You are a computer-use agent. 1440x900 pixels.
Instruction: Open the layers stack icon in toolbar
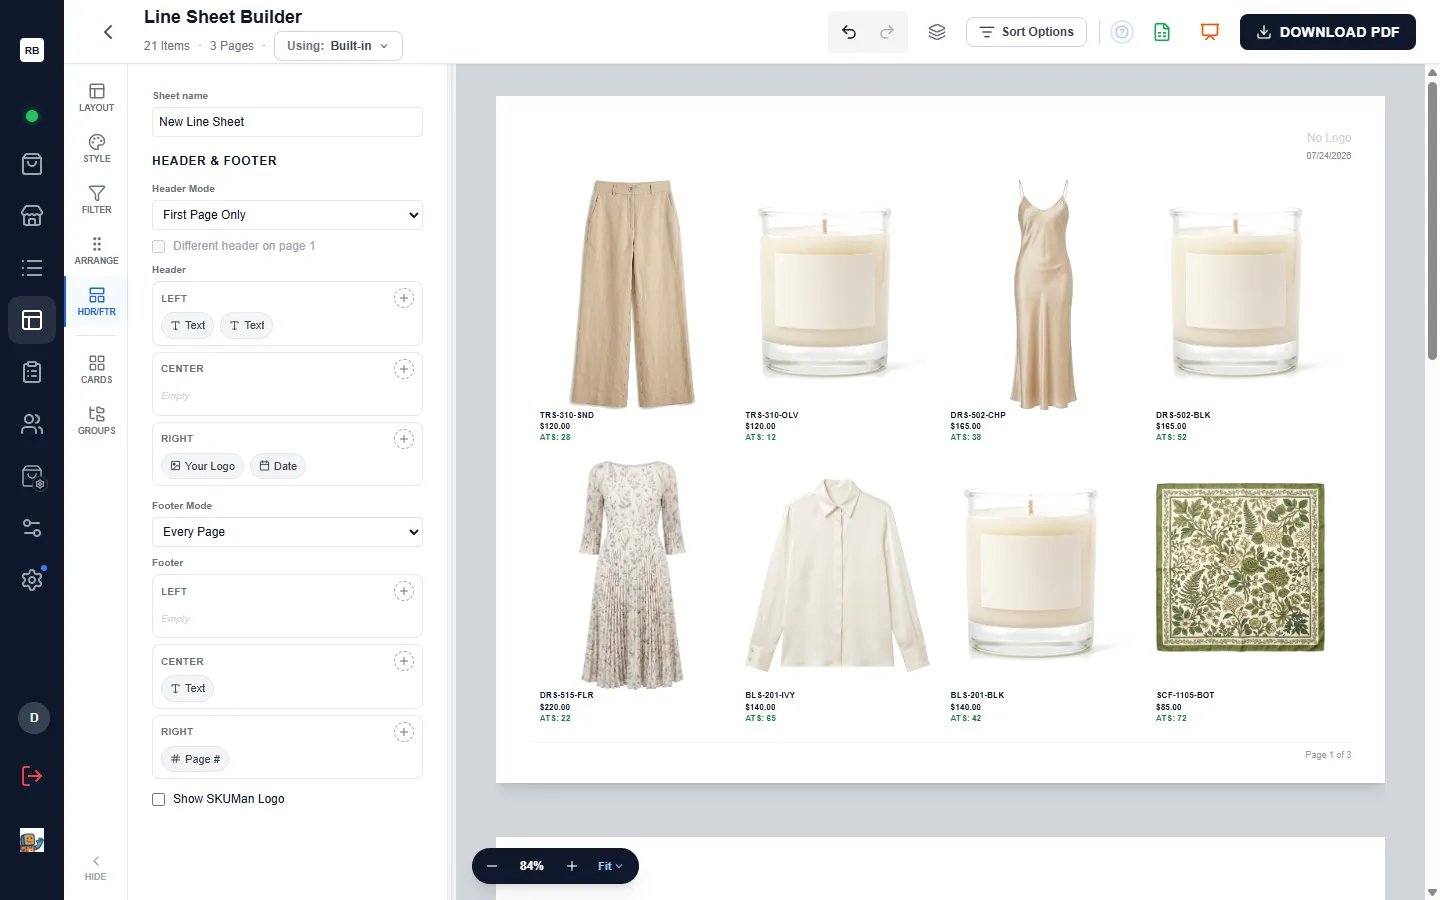(x=937, y=32)
